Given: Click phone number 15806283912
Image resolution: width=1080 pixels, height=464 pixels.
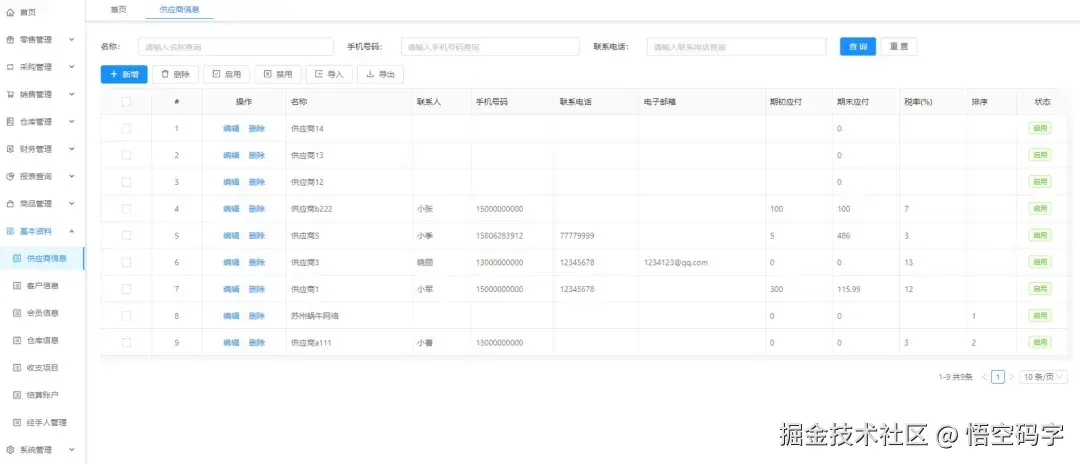Looking at the screenshot, I should coord(499,235).
